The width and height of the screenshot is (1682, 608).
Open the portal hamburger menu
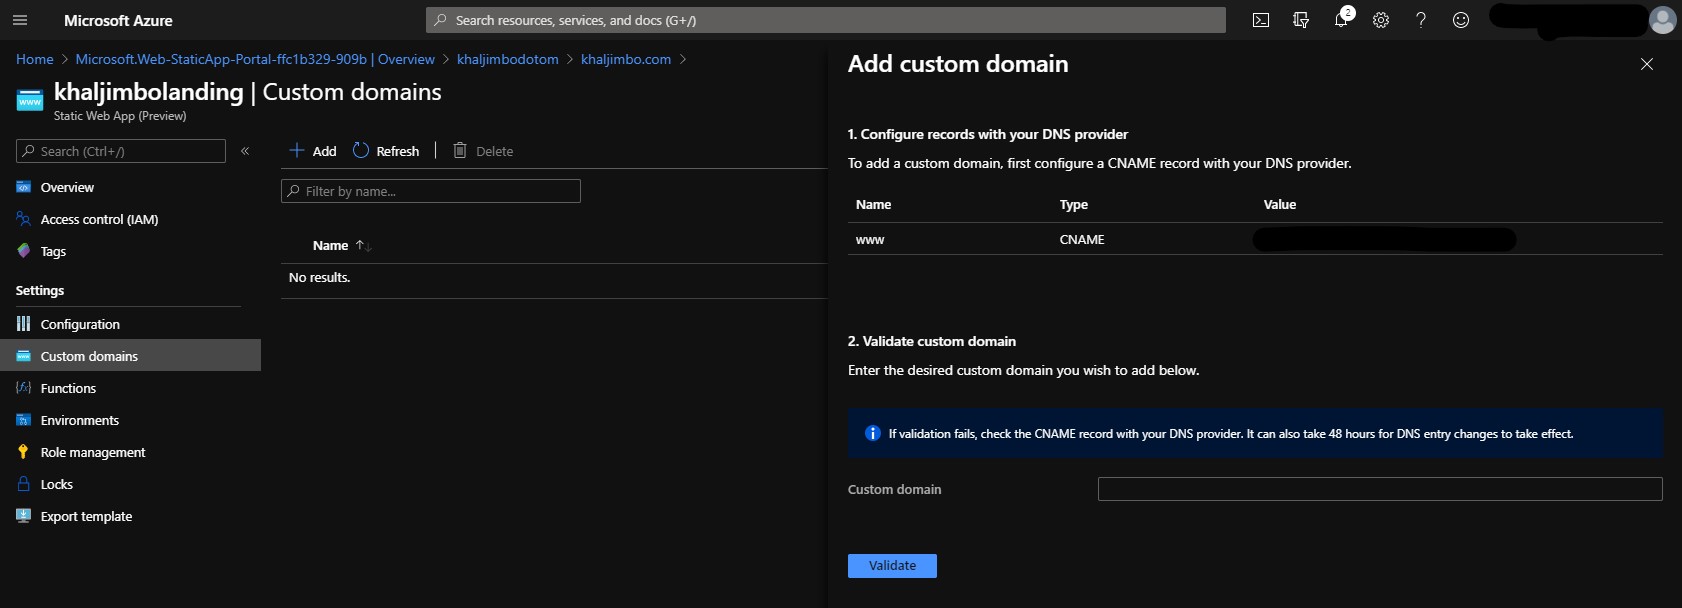20,20
